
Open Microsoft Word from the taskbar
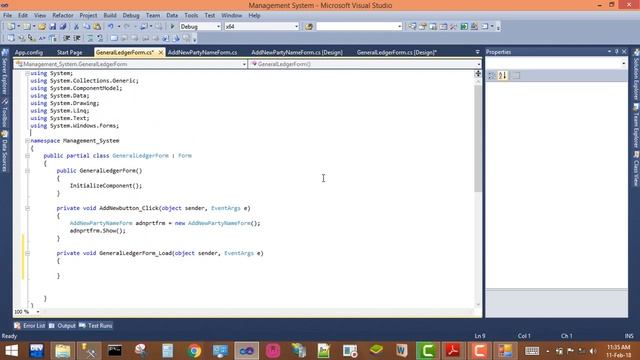(x=402, y=351)
